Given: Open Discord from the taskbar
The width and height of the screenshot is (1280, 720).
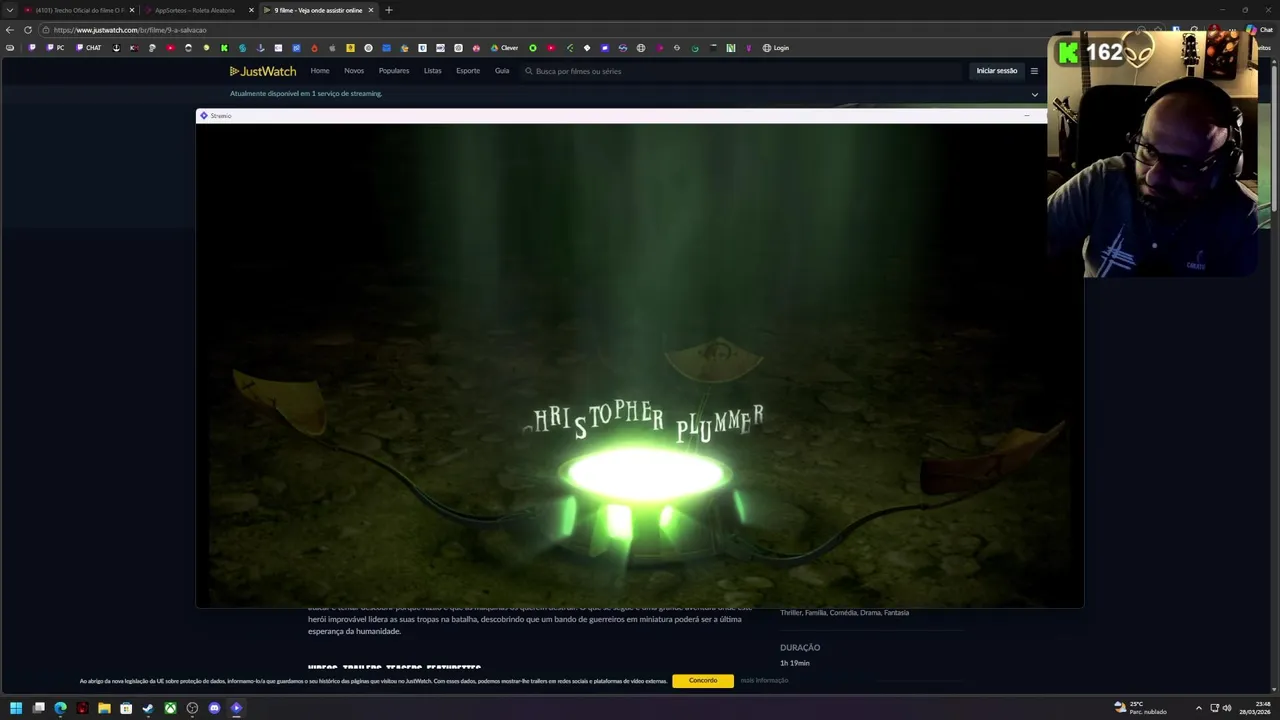Looking at the screenshot, I should 214,708.
